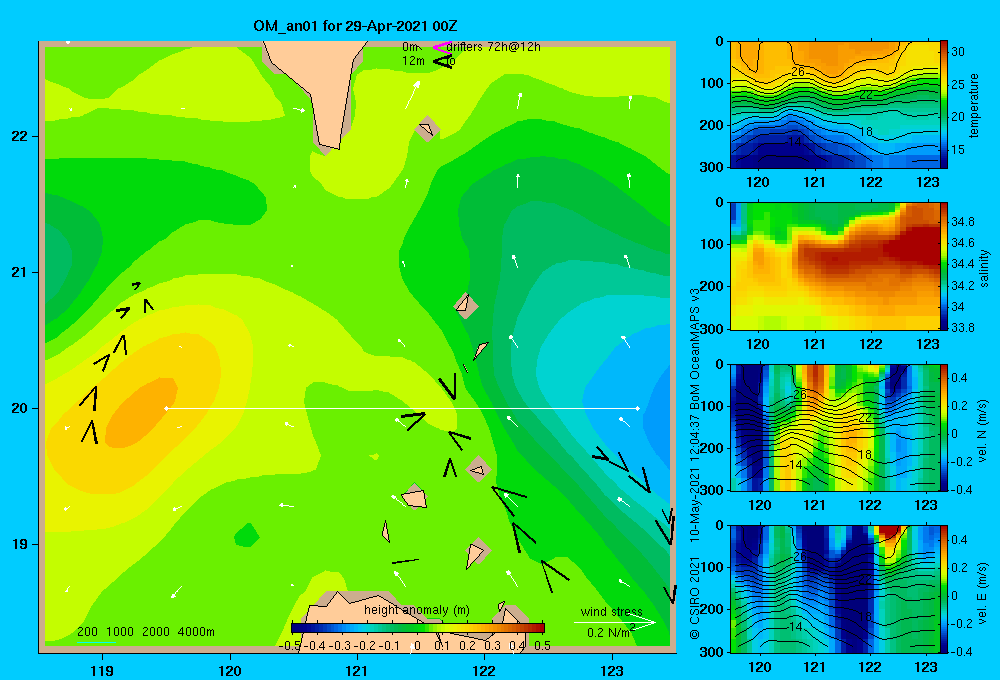Screen dimensions: 1000x680
Task: Click the "BoM OceanMAPS v3" credit text
Action: coord(695,348)
